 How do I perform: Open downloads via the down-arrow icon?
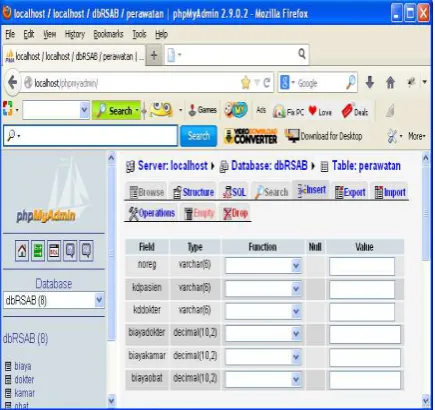click(x=370, y=82)
